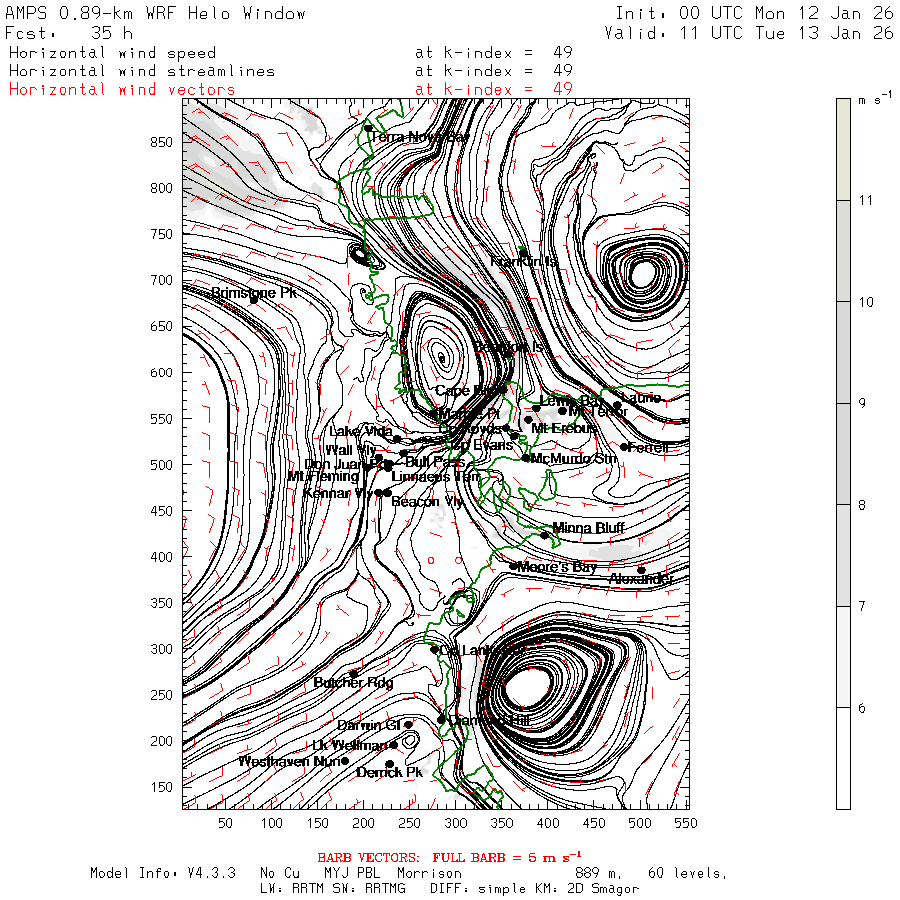The height and width of the screenshot is (900, 900).
Task: Click the colorbar segment between 8 and 9
Action: point(843,454)
